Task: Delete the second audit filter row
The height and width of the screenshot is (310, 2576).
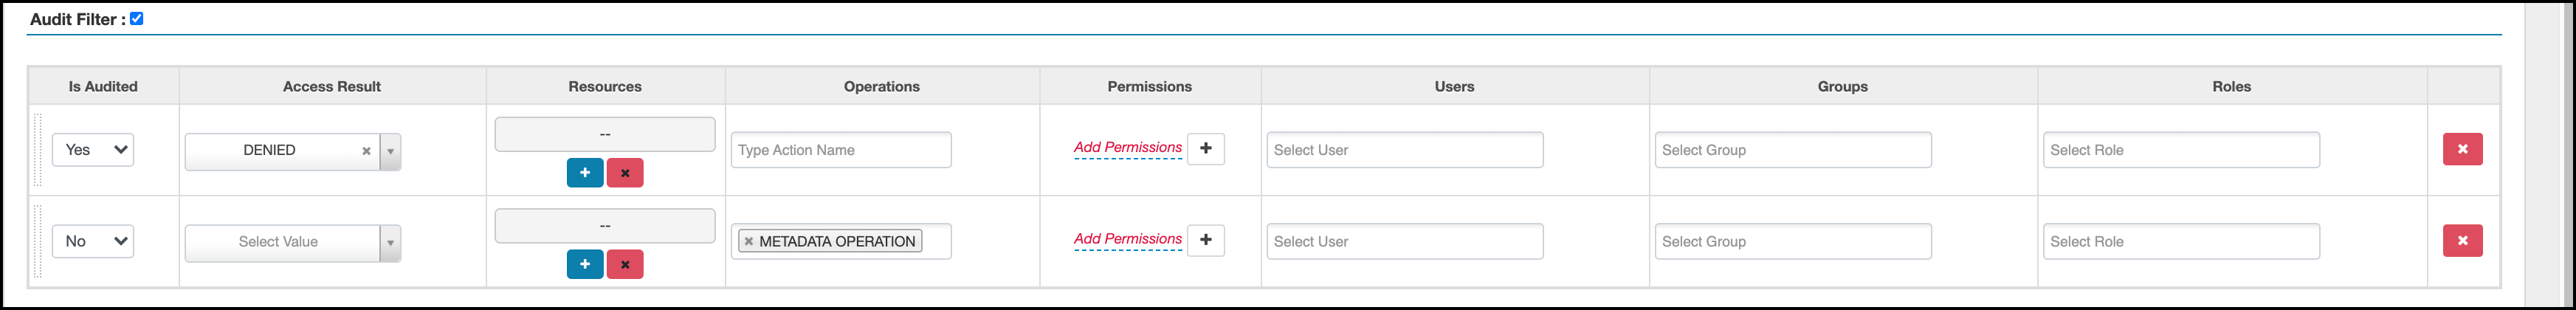Action: 2462,241
